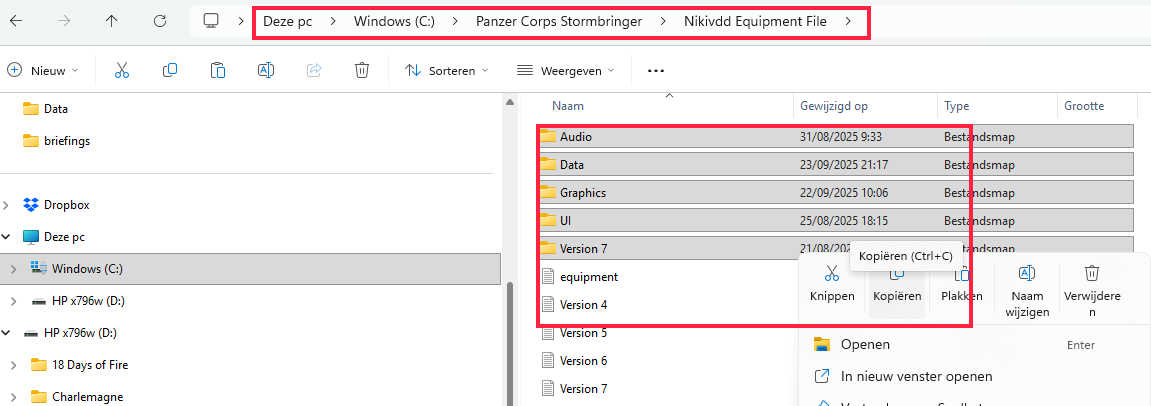This screenshot has height=406, width=1151.
Task: Collapse the Deze pc tree node
Action: 8,237
